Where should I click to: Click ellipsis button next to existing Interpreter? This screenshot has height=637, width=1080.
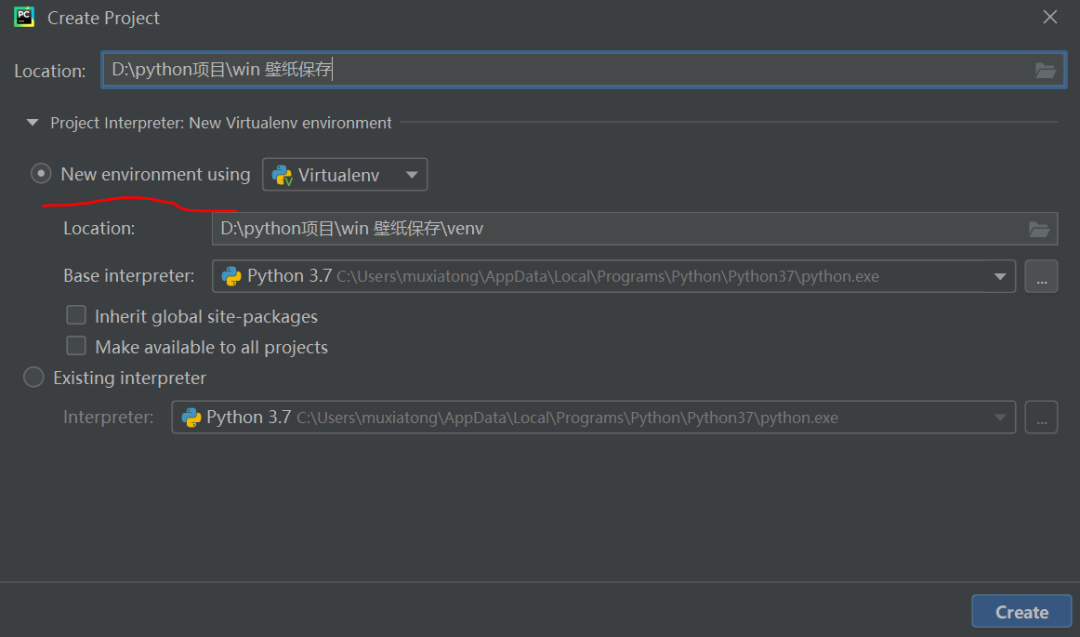click(1041, 418)
